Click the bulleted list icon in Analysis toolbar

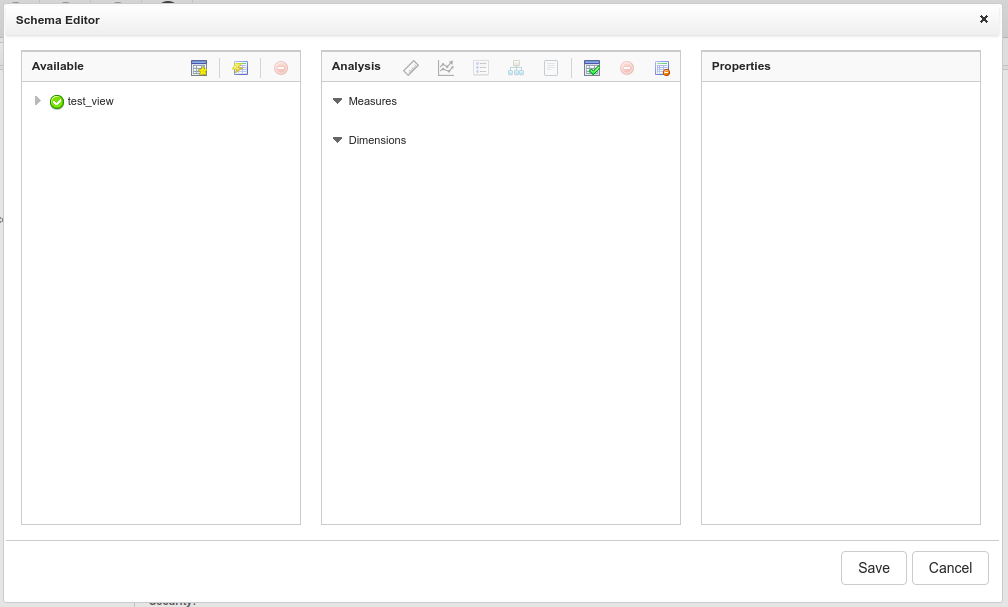pyautogui.click(x=481, y=68)
